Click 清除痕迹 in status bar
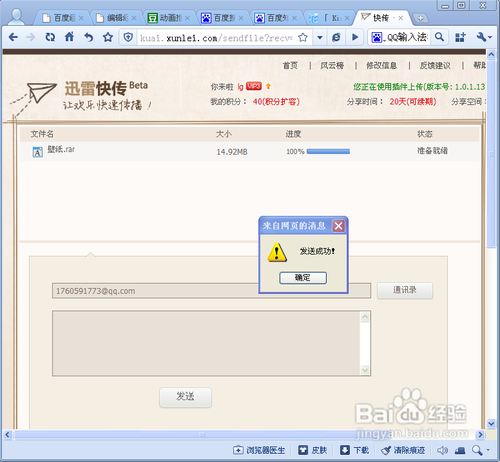The height and width of the screenshot is (462, 500). click(403, 450)
